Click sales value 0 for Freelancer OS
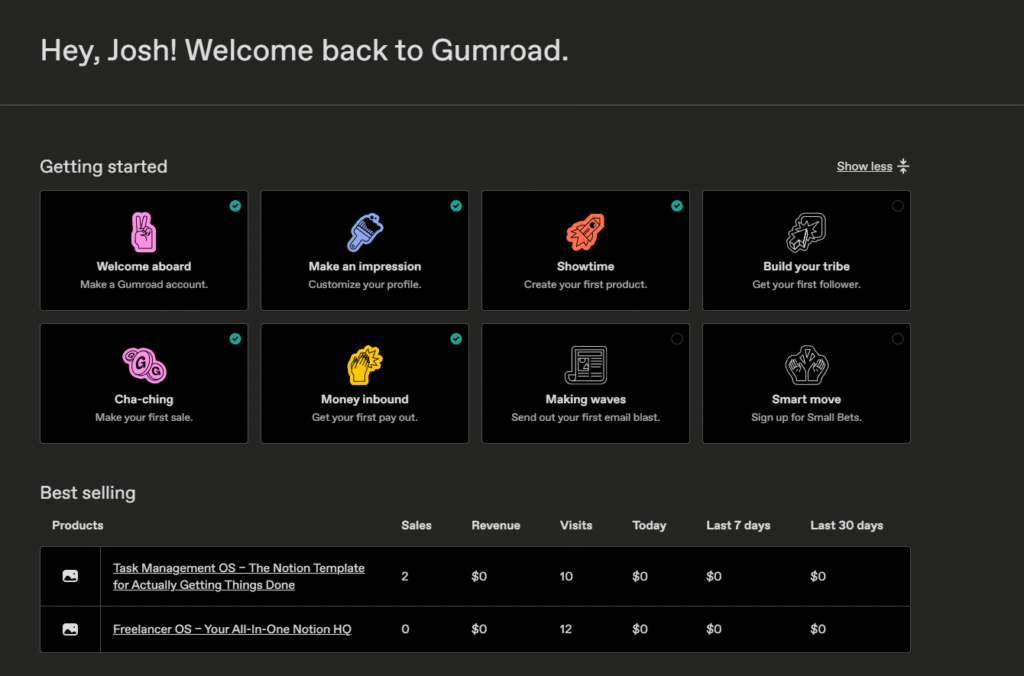The width and height of the screenshot is (1024, 676). click(x=405, y=629)
